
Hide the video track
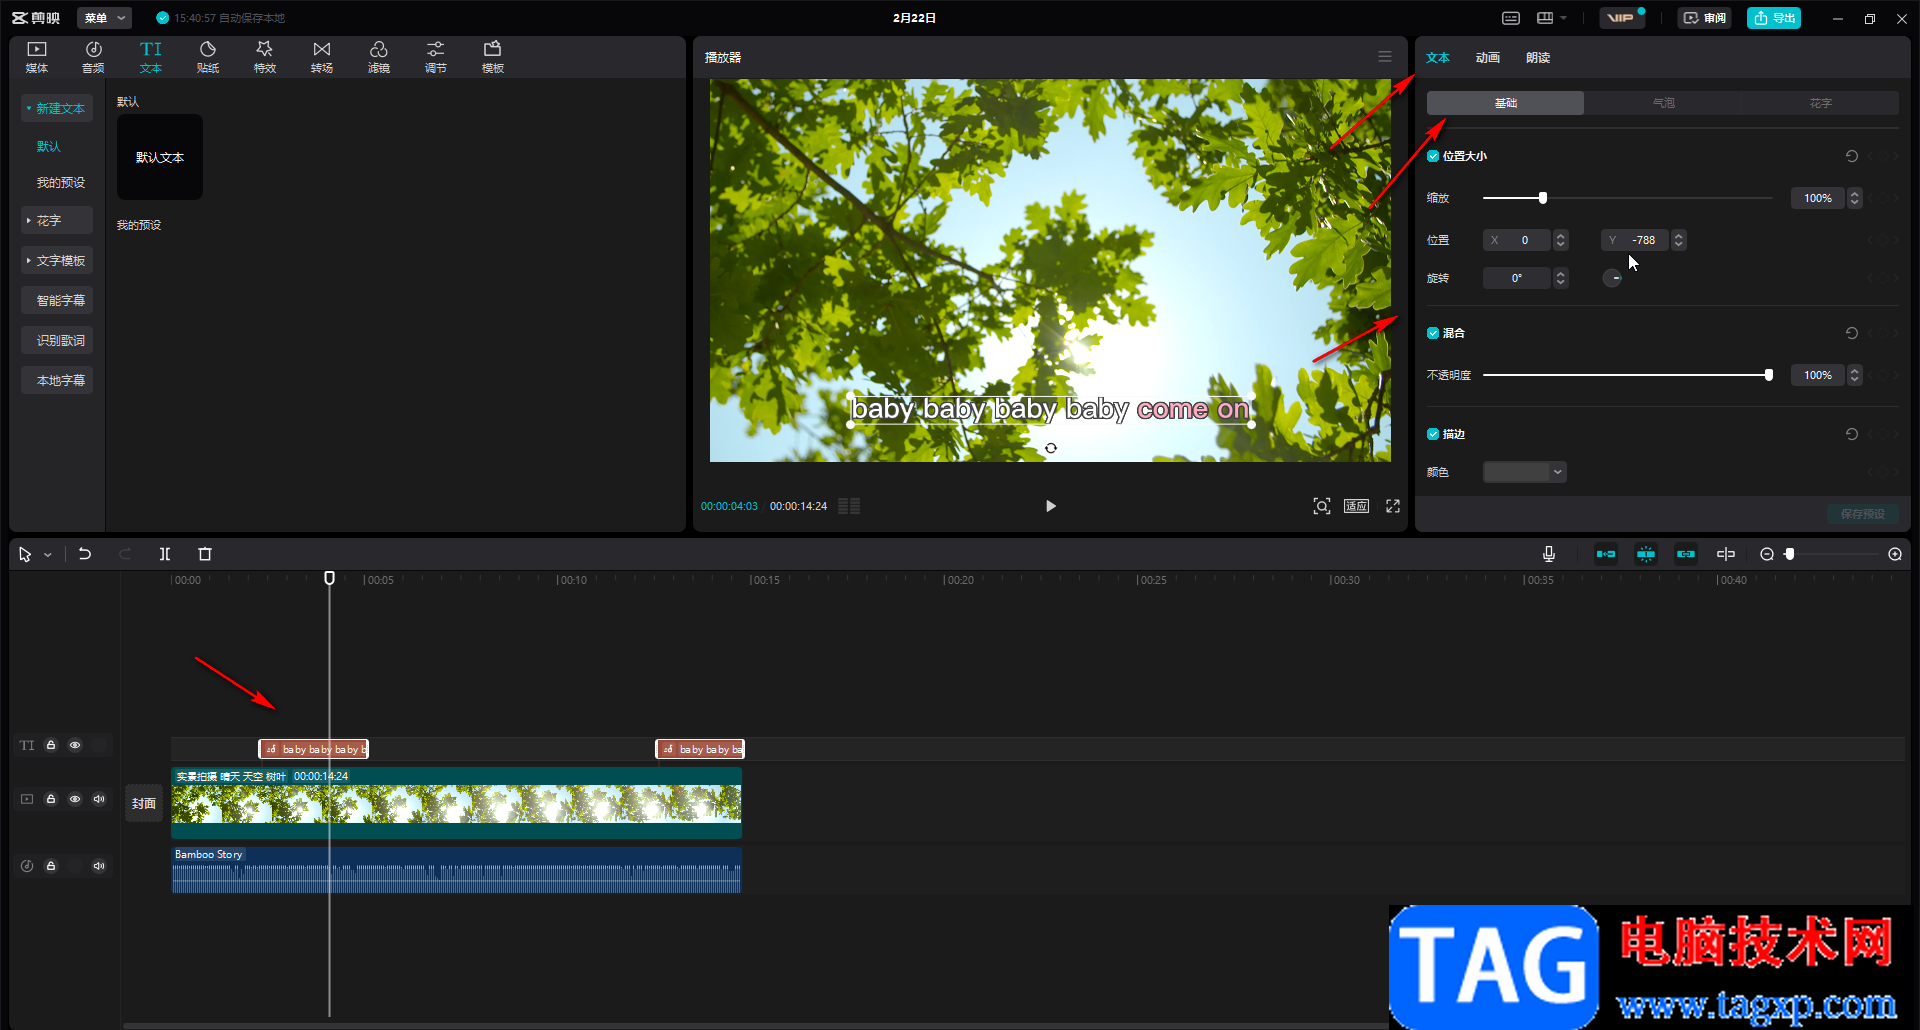75,799
